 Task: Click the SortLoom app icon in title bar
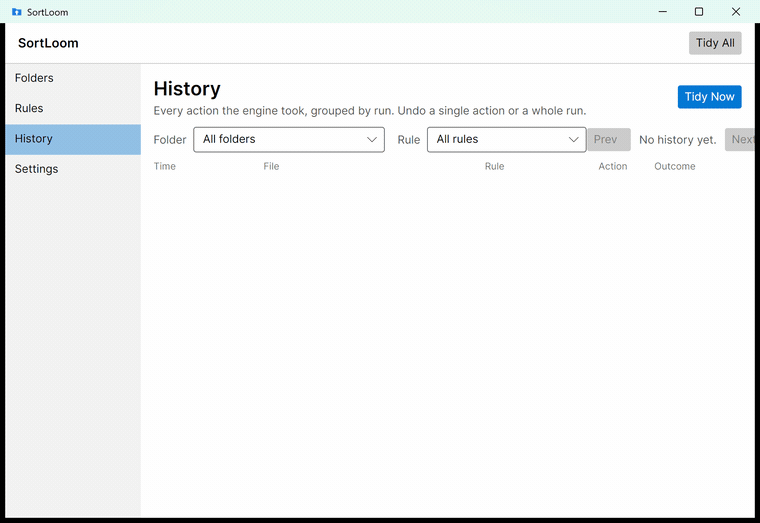point(16,12)
